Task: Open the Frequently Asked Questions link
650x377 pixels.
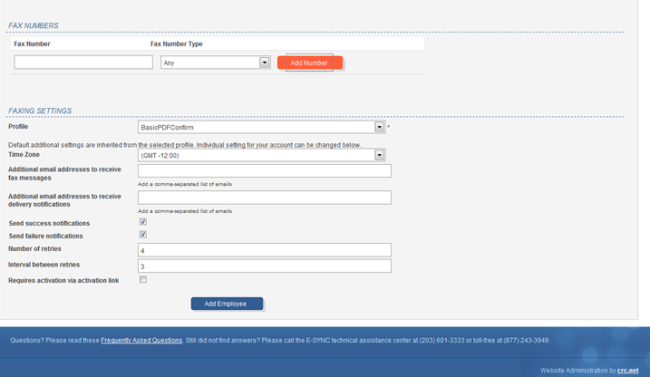Action: pos(141,341)
